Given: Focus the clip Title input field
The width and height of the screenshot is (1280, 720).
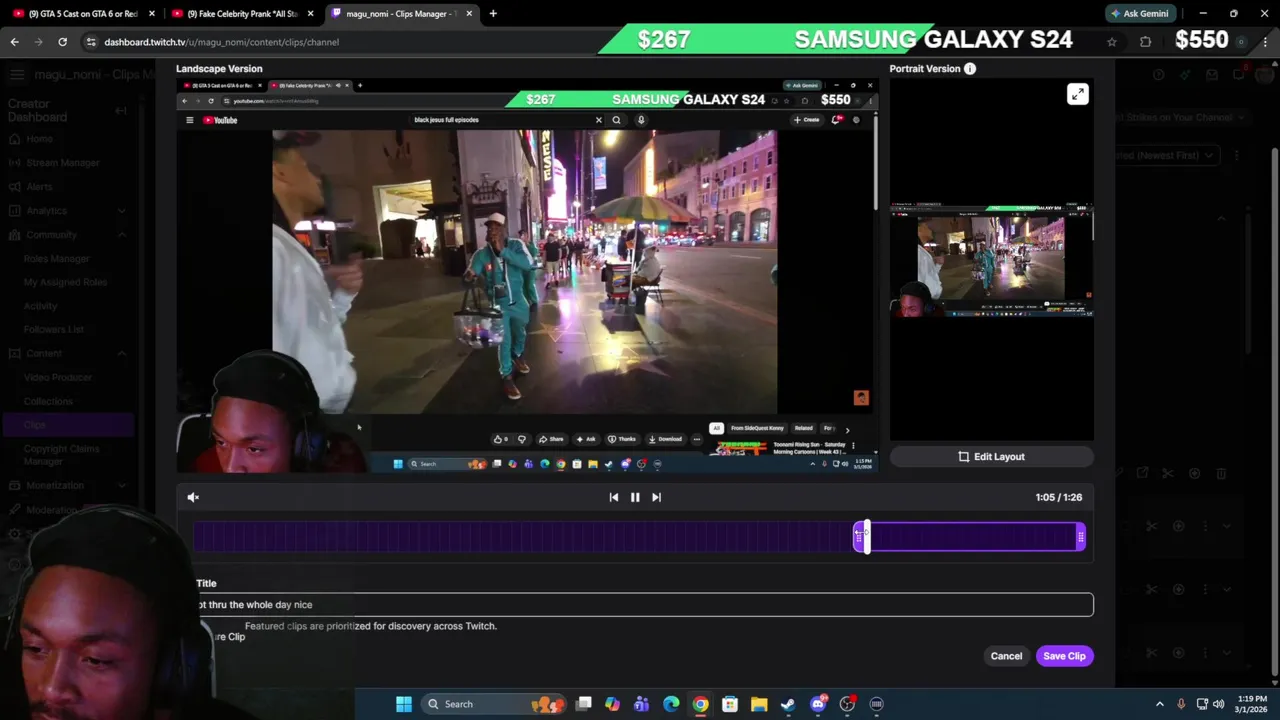Looking at the screenshot, I should tap(644, 604).
